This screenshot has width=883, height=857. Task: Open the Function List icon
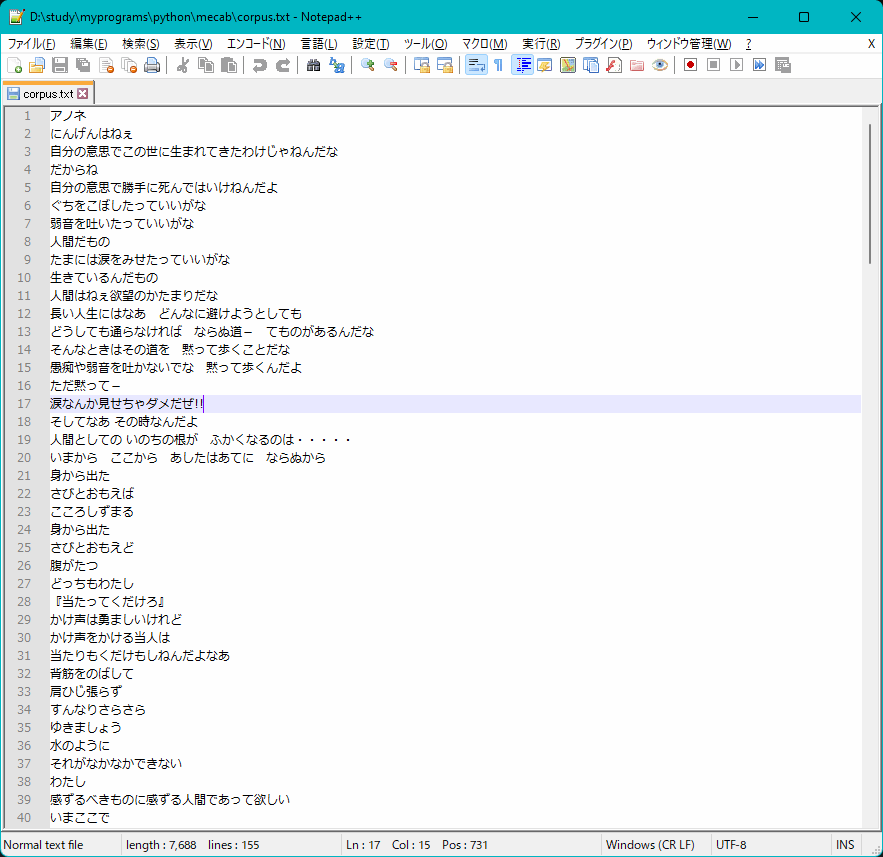[614, 65]
